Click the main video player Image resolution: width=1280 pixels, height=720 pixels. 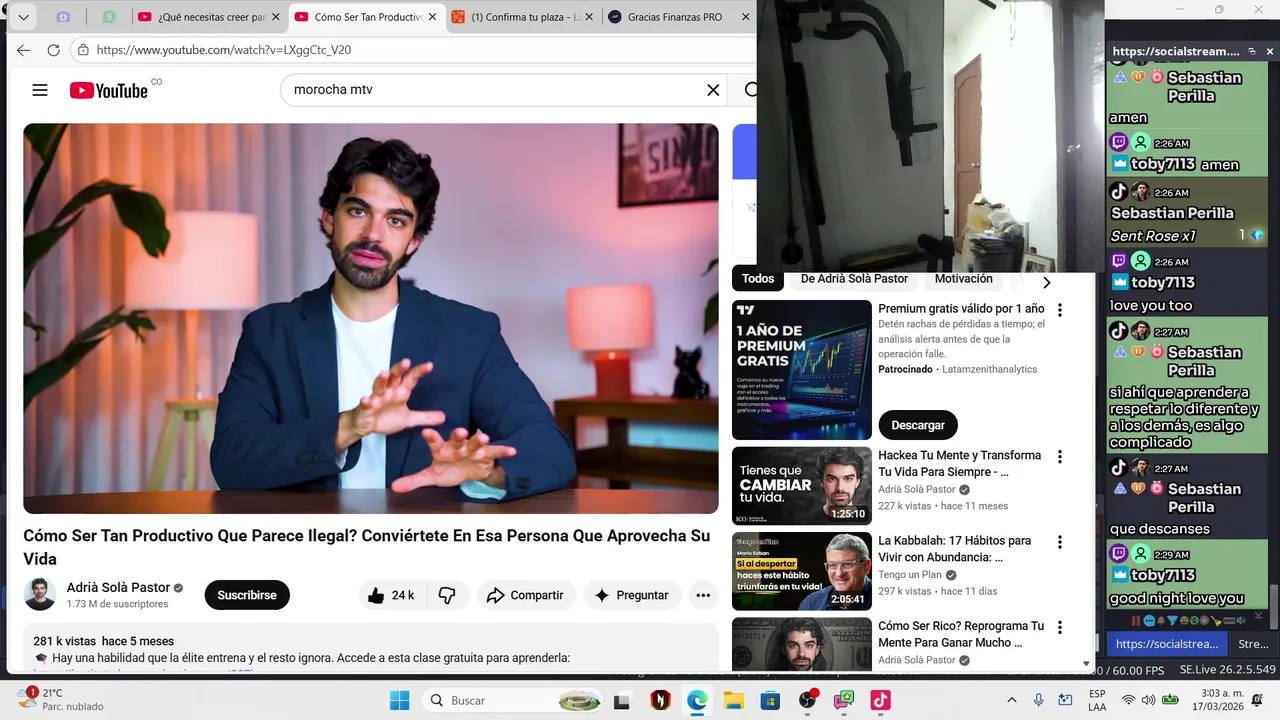click(x=371, y=318)
